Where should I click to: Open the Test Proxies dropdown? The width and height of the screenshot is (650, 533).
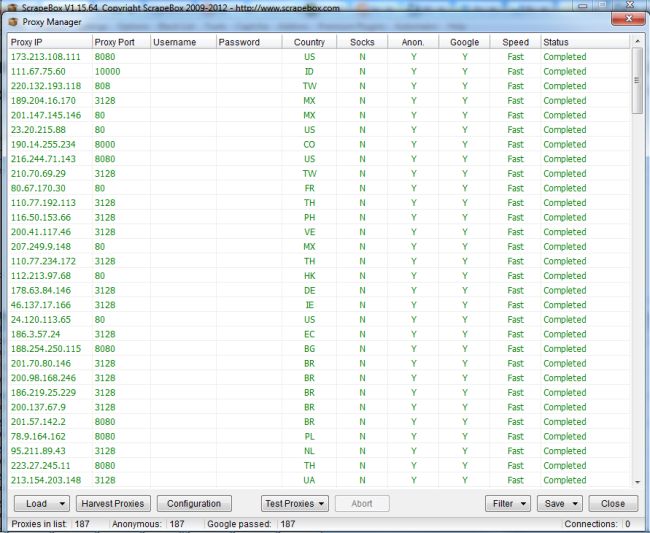point(295,504)
